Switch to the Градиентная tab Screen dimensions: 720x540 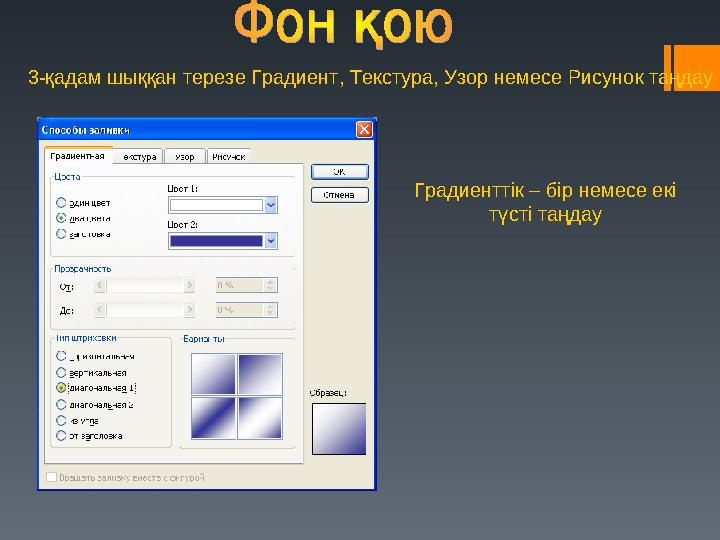pos(78,156)
